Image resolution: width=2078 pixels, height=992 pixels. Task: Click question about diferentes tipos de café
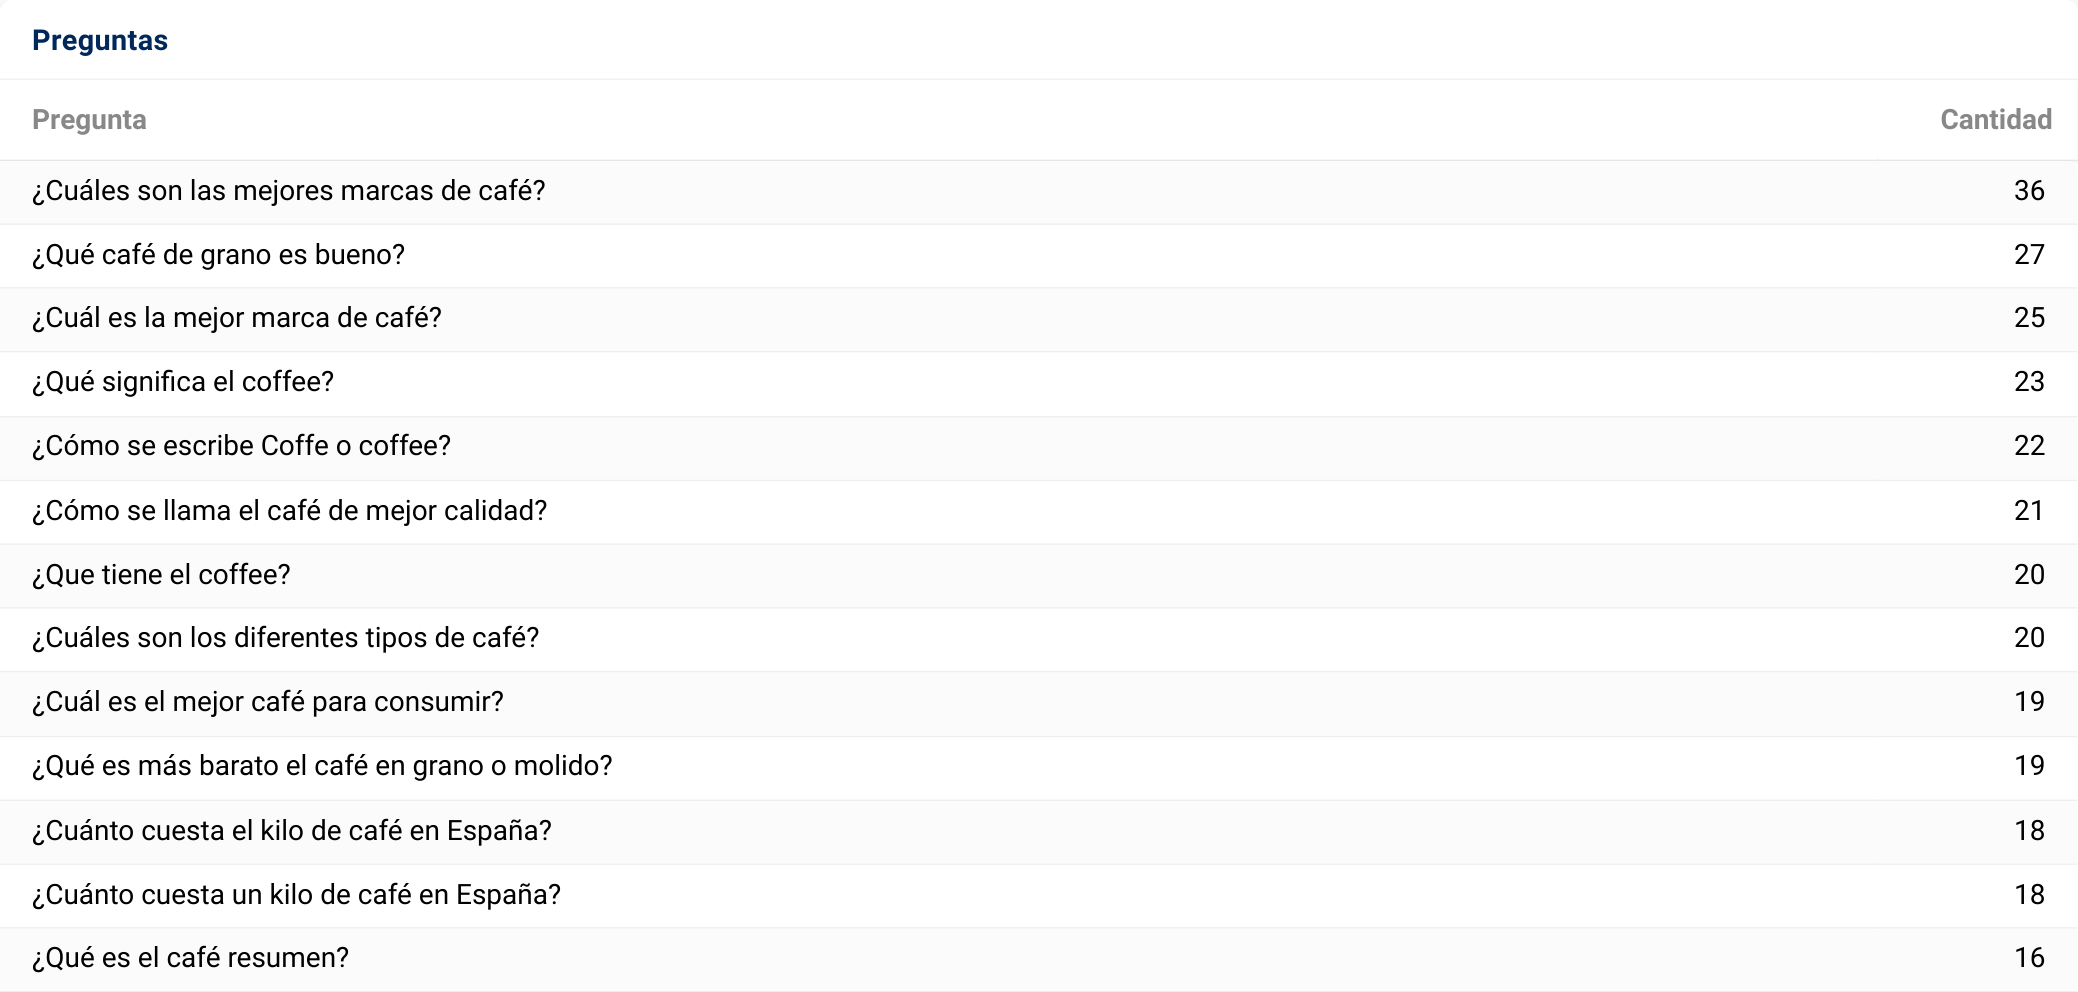(285, 638)
